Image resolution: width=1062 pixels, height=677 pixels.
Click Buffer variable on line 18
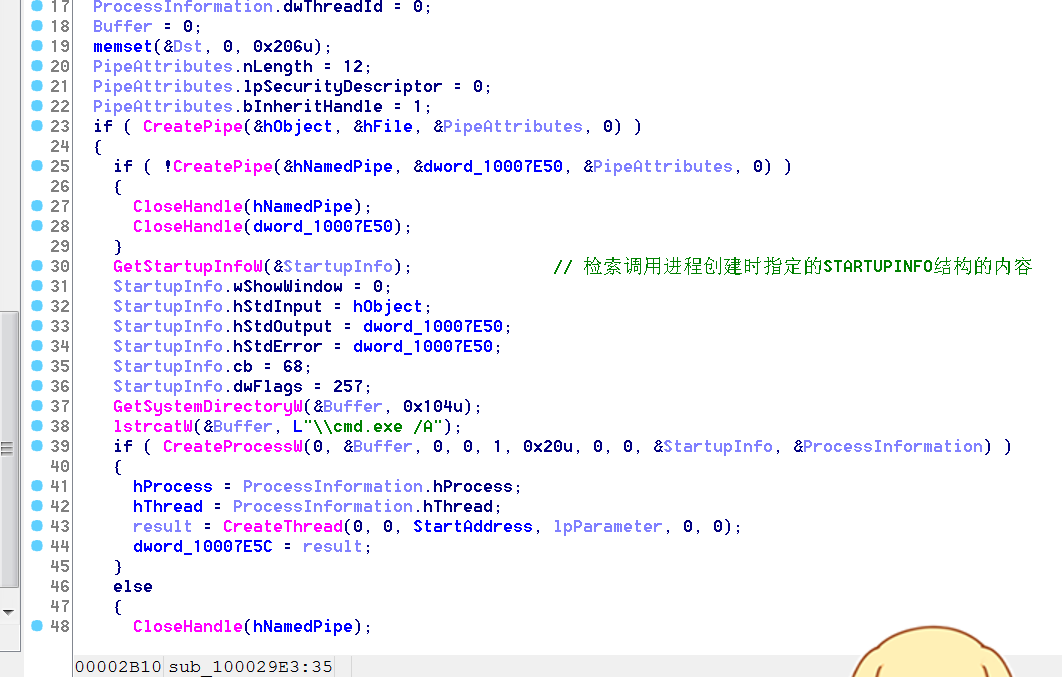coord(123,26)
